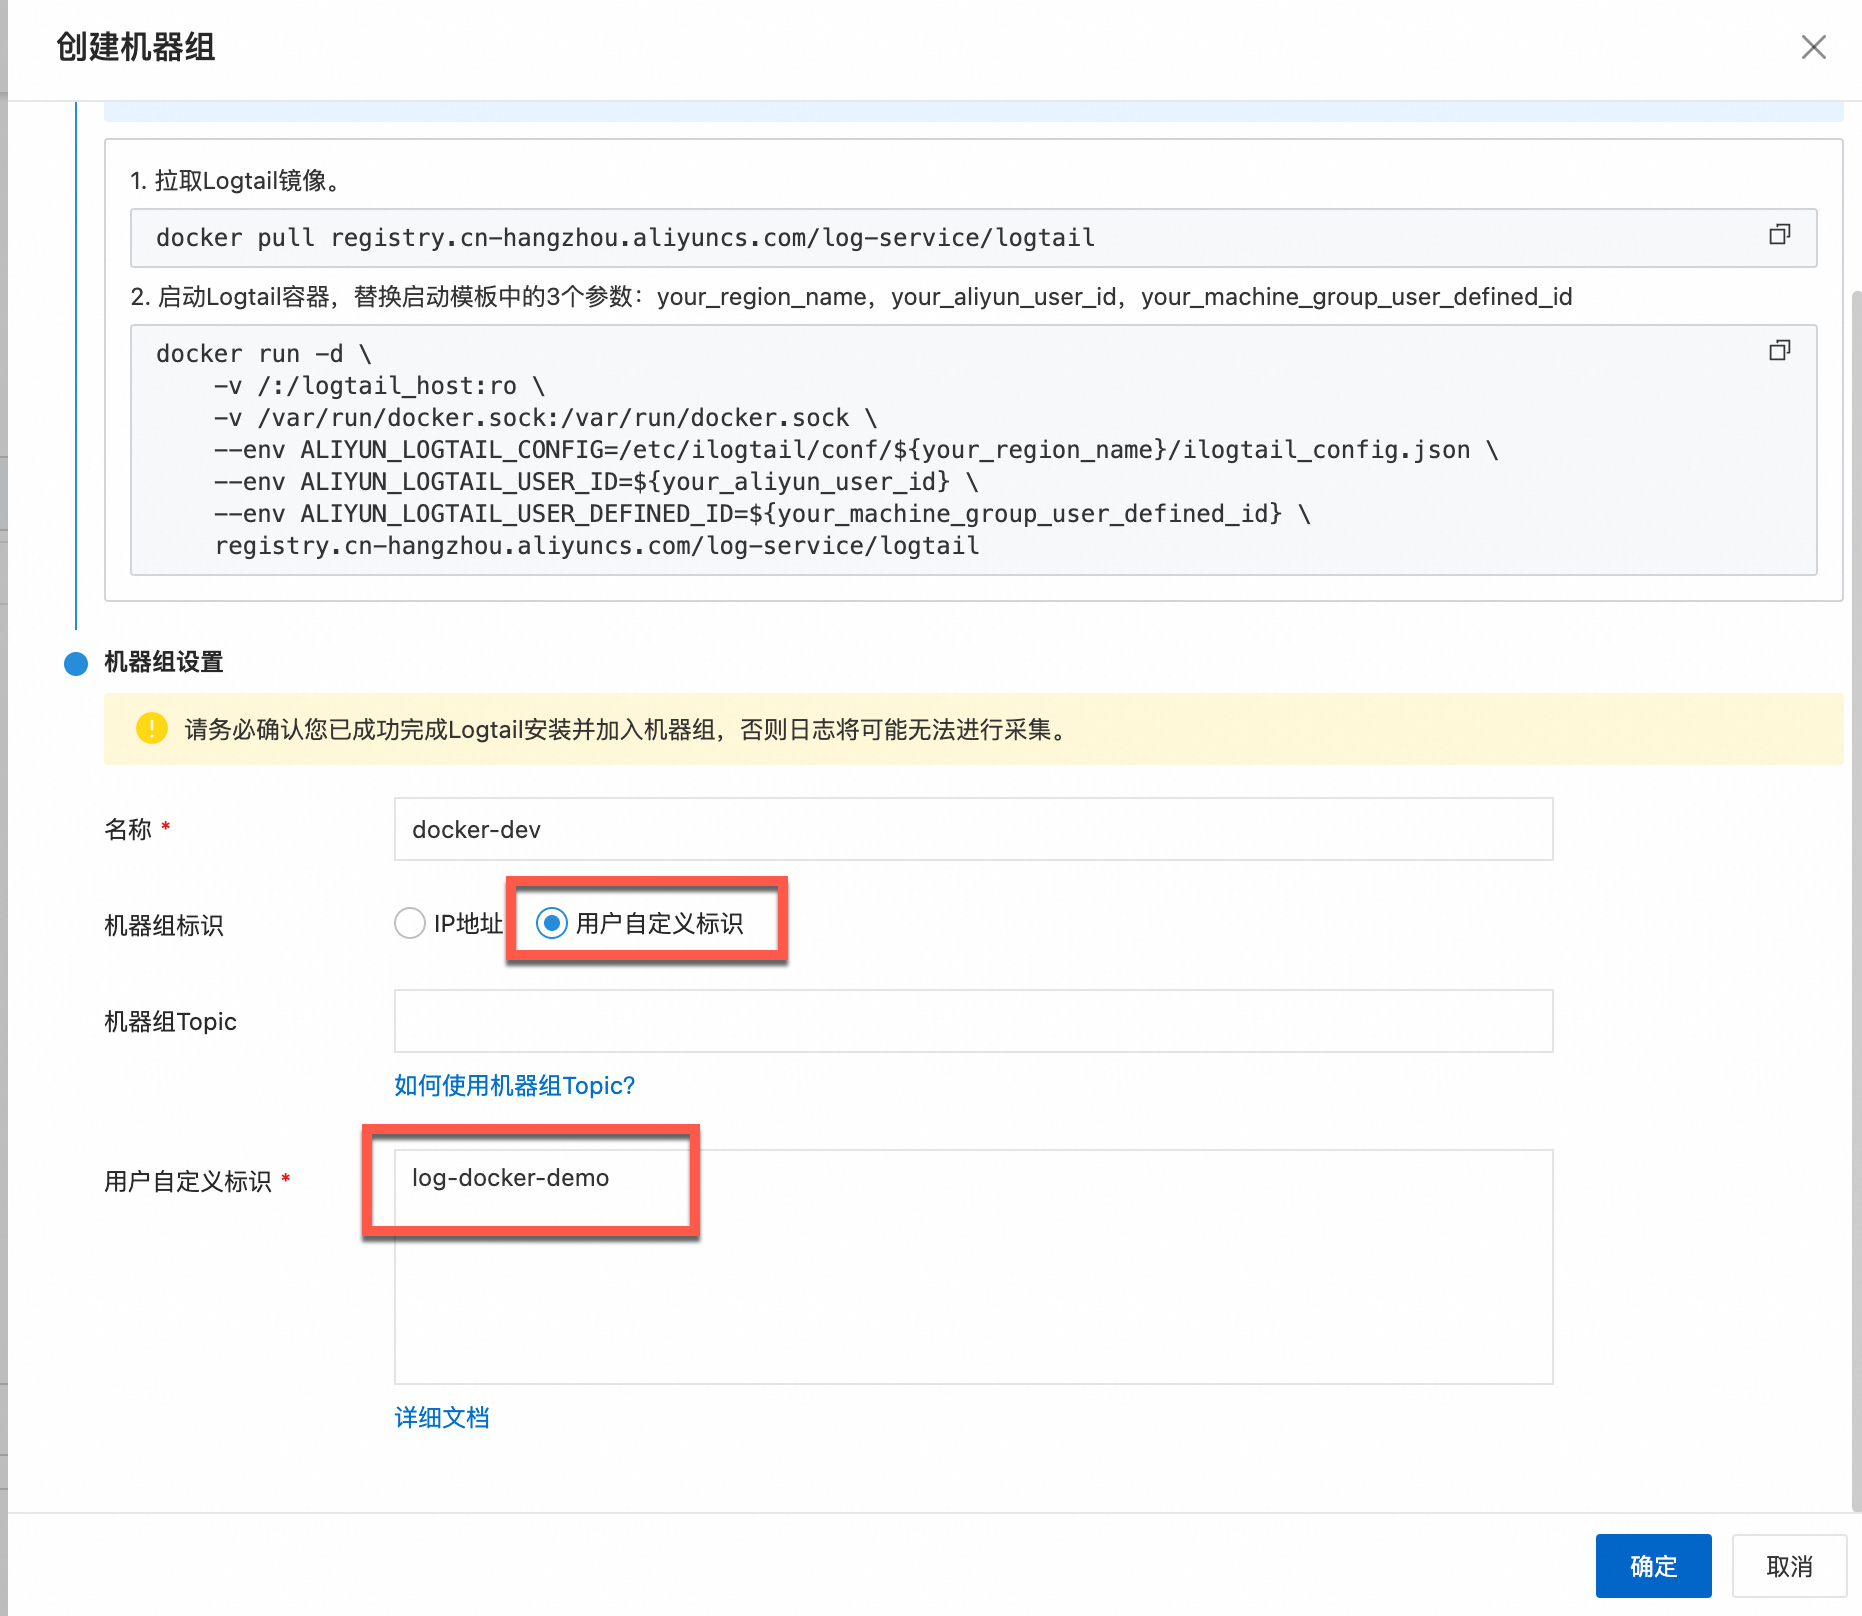
Task: Select the IP地址 radio option
Action: 410,923
